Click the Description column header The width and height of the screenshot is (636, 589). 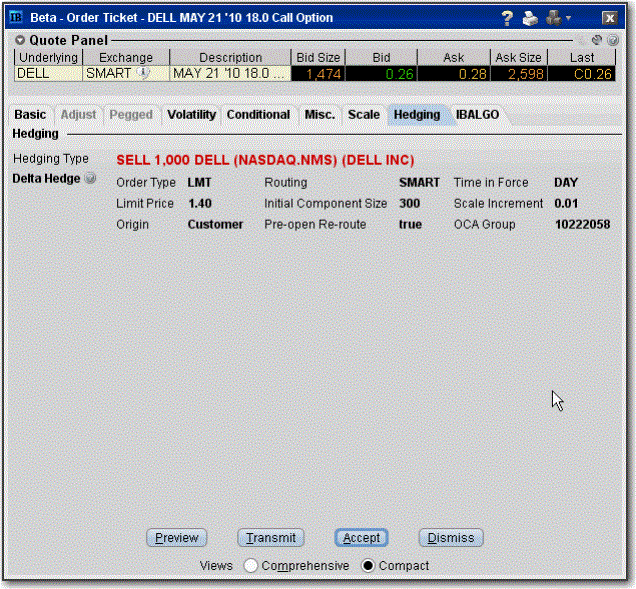click(x=230, y=58)
